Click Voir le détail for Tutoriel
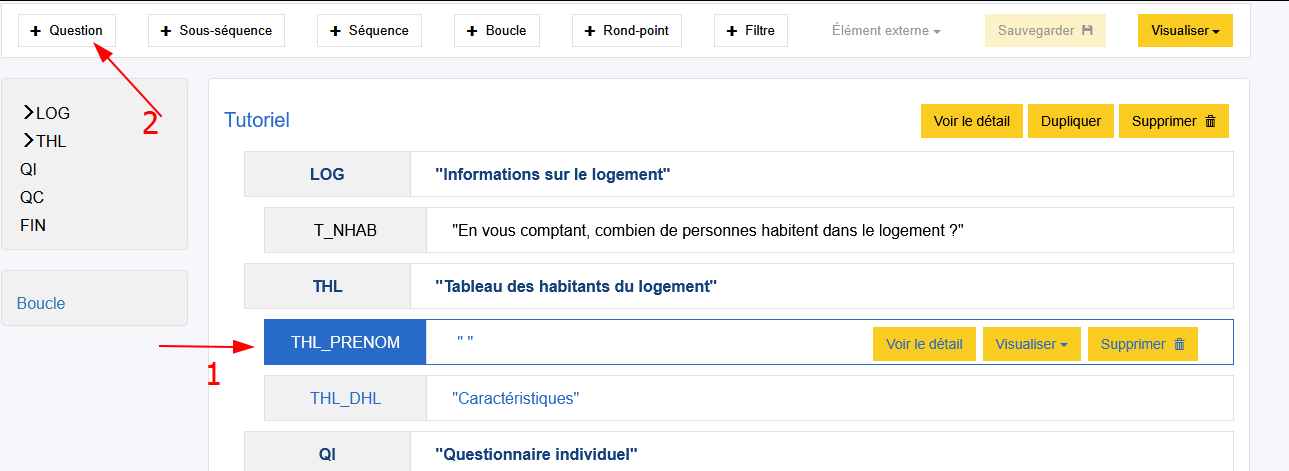 [971, 121]
